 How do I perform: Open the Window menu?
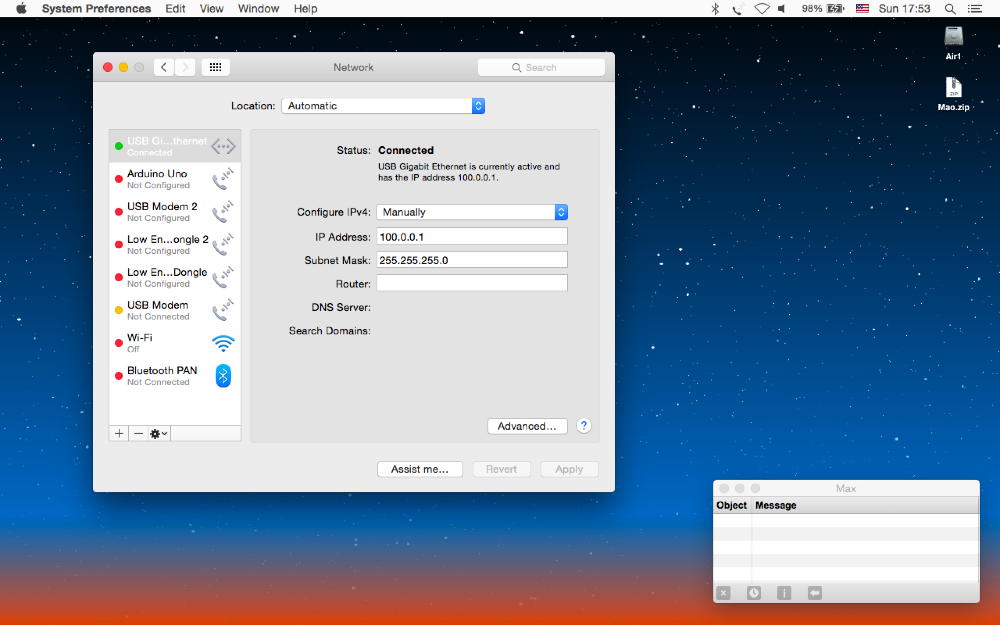coord(258,9)
